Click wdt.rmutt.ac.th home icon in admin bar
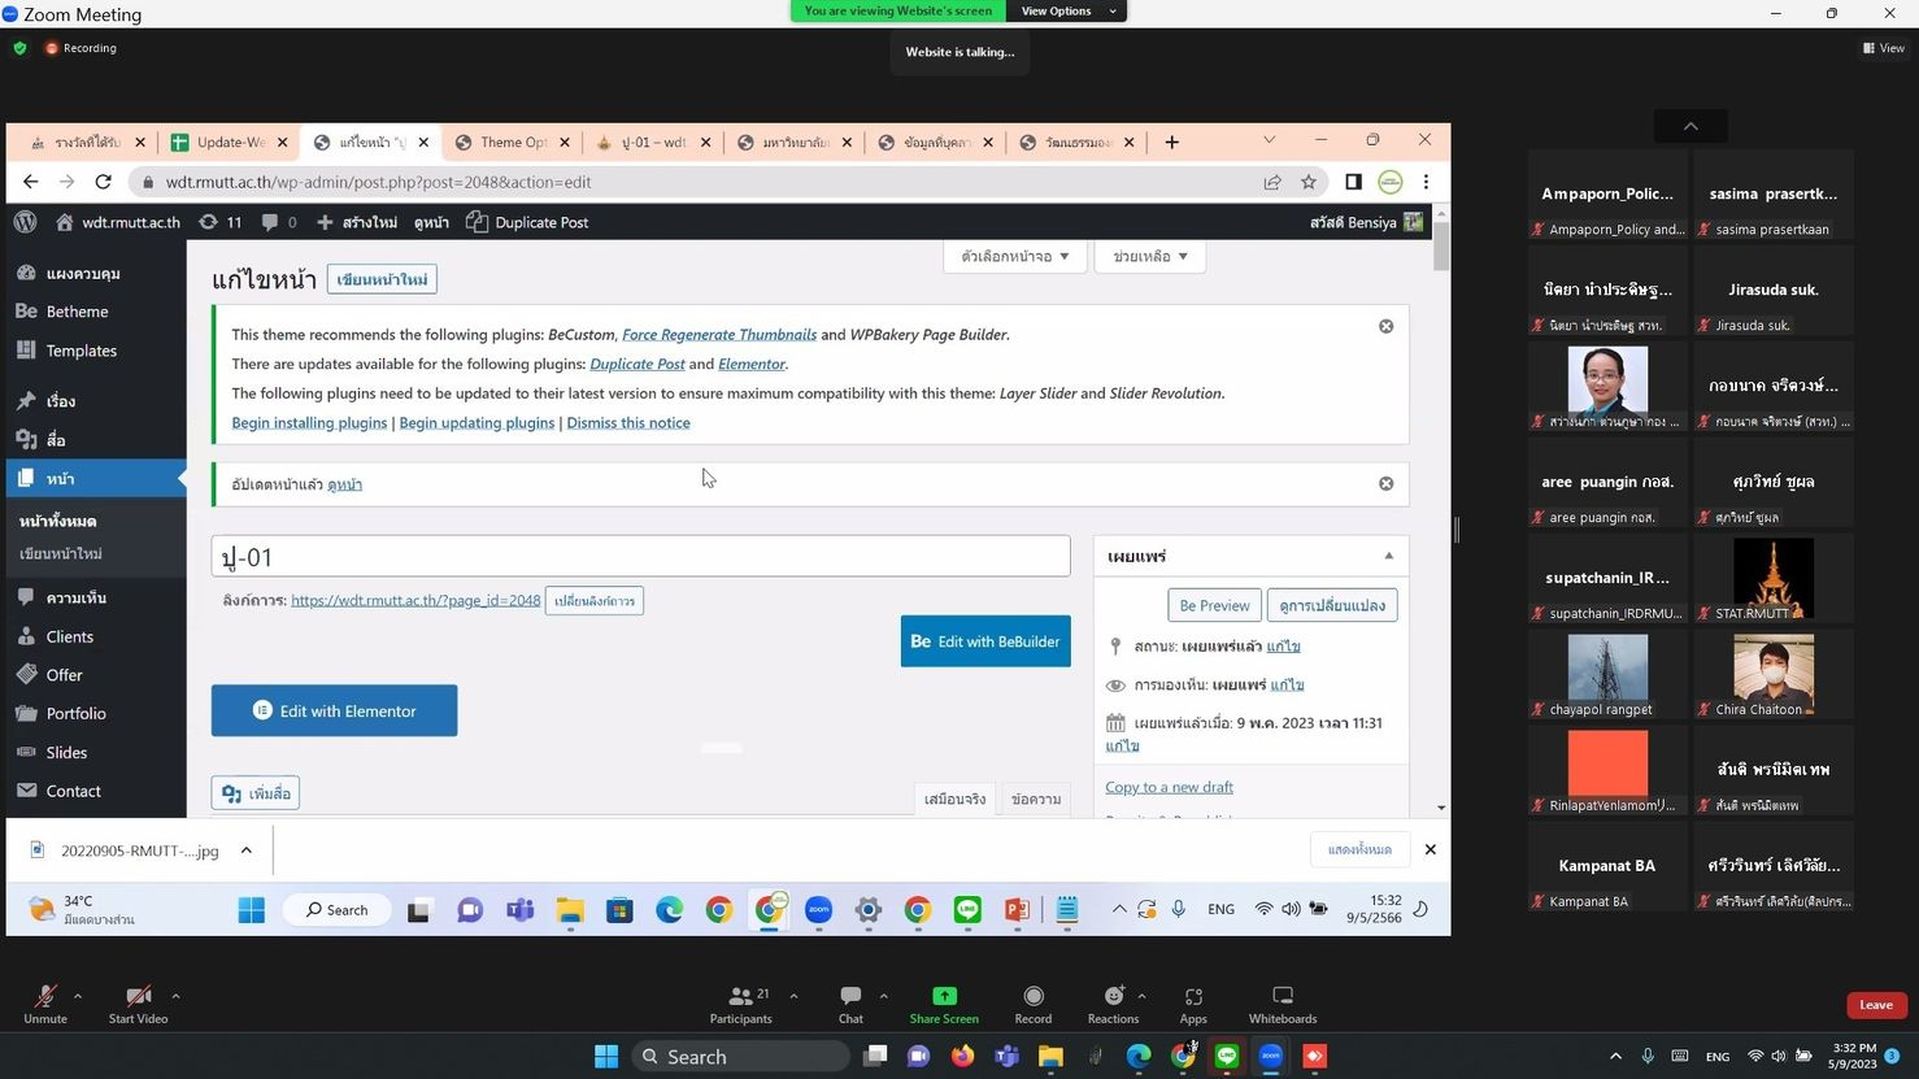The height and width of the screenshot is (1079, 1919). [118, 222]
